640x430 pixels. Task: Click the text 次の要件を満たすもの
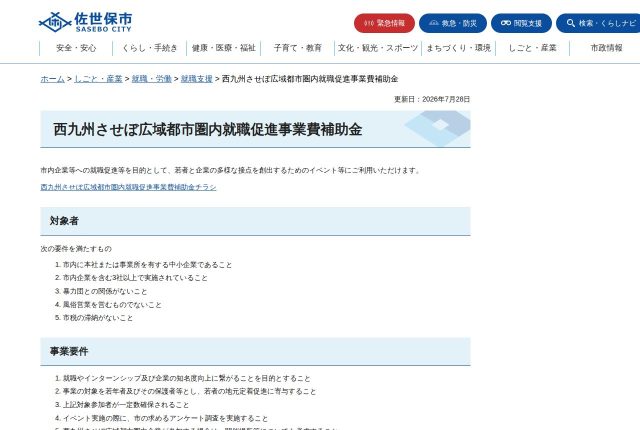(x=76, y=248)
